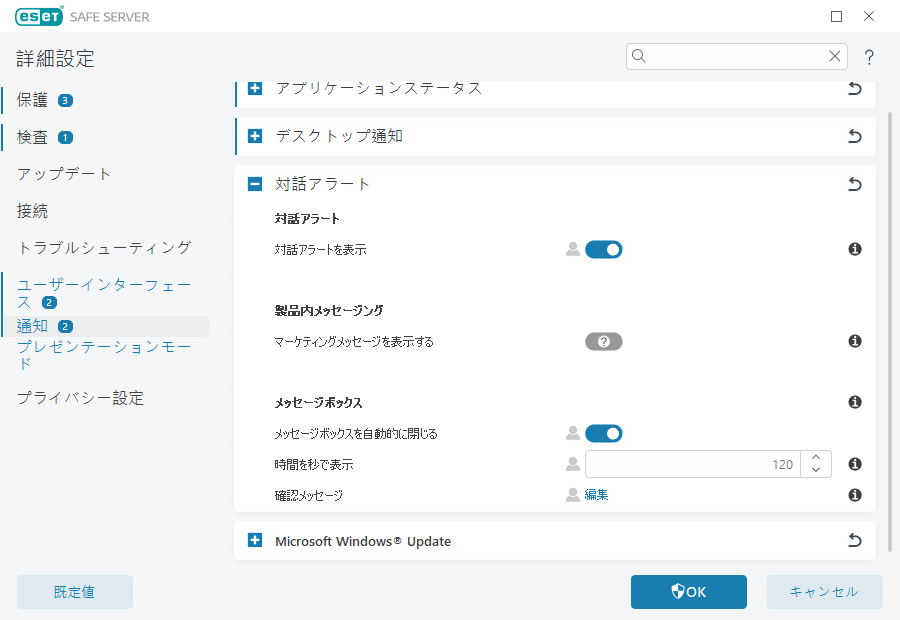Disable the 対話アラートを表示 switch
Image resolution: width=900 pixels, height=620 pixels.
point(604,249)
